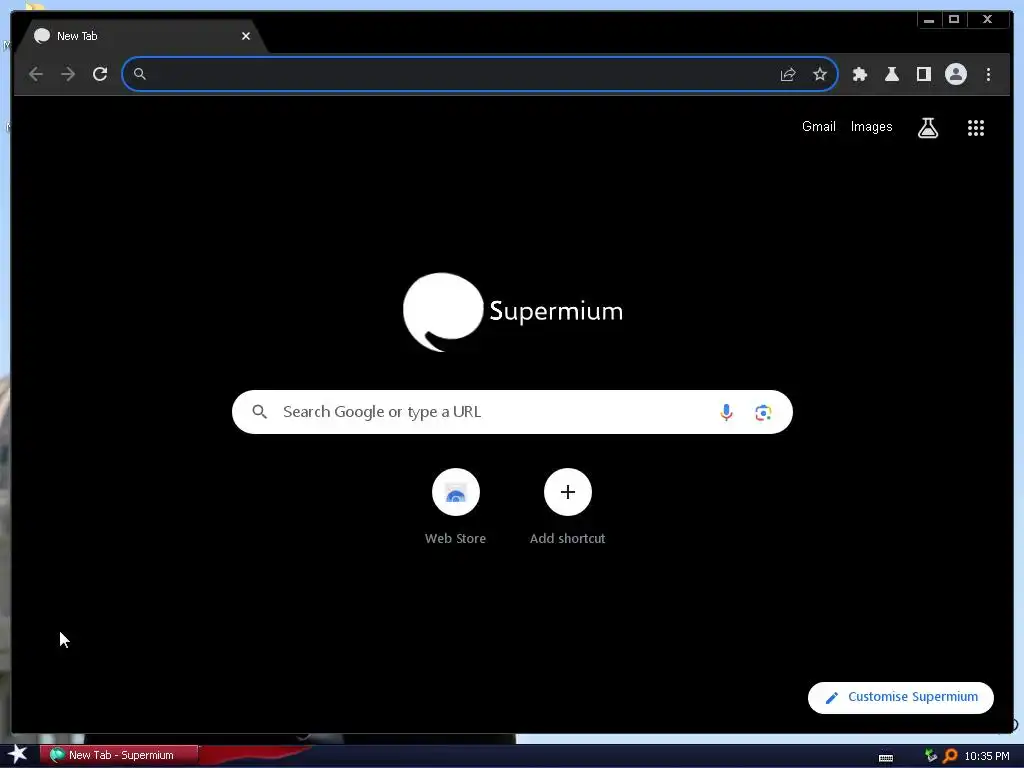Toggle the side panel icon
Image resolution: width=1024 pixels, height=768 pixels.
[923, 74]
